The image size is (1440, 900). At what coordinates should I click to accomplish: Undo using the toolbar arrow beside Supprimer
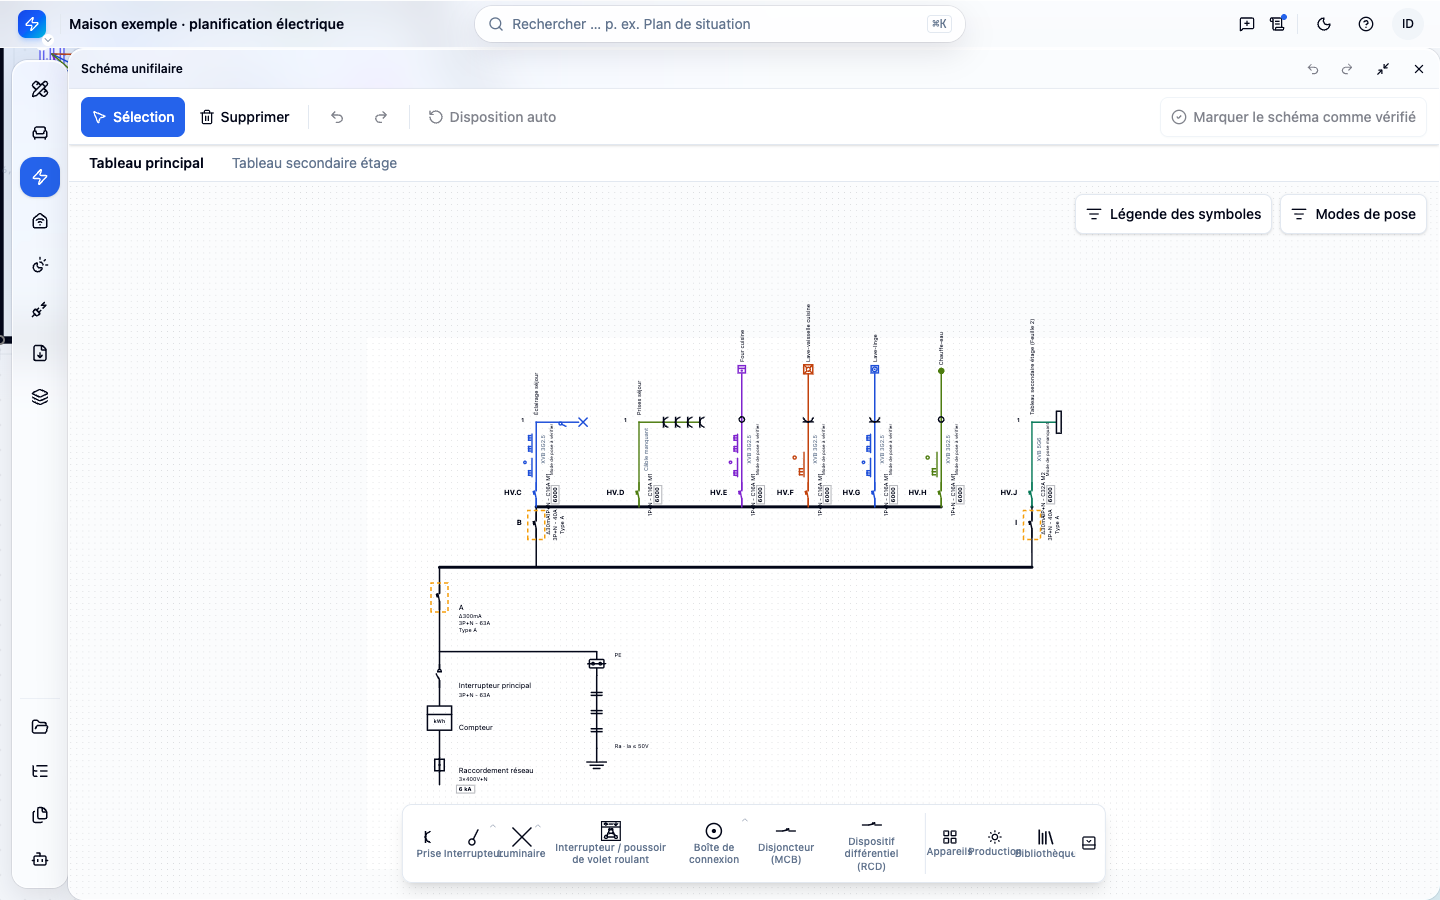pos(337,117)
